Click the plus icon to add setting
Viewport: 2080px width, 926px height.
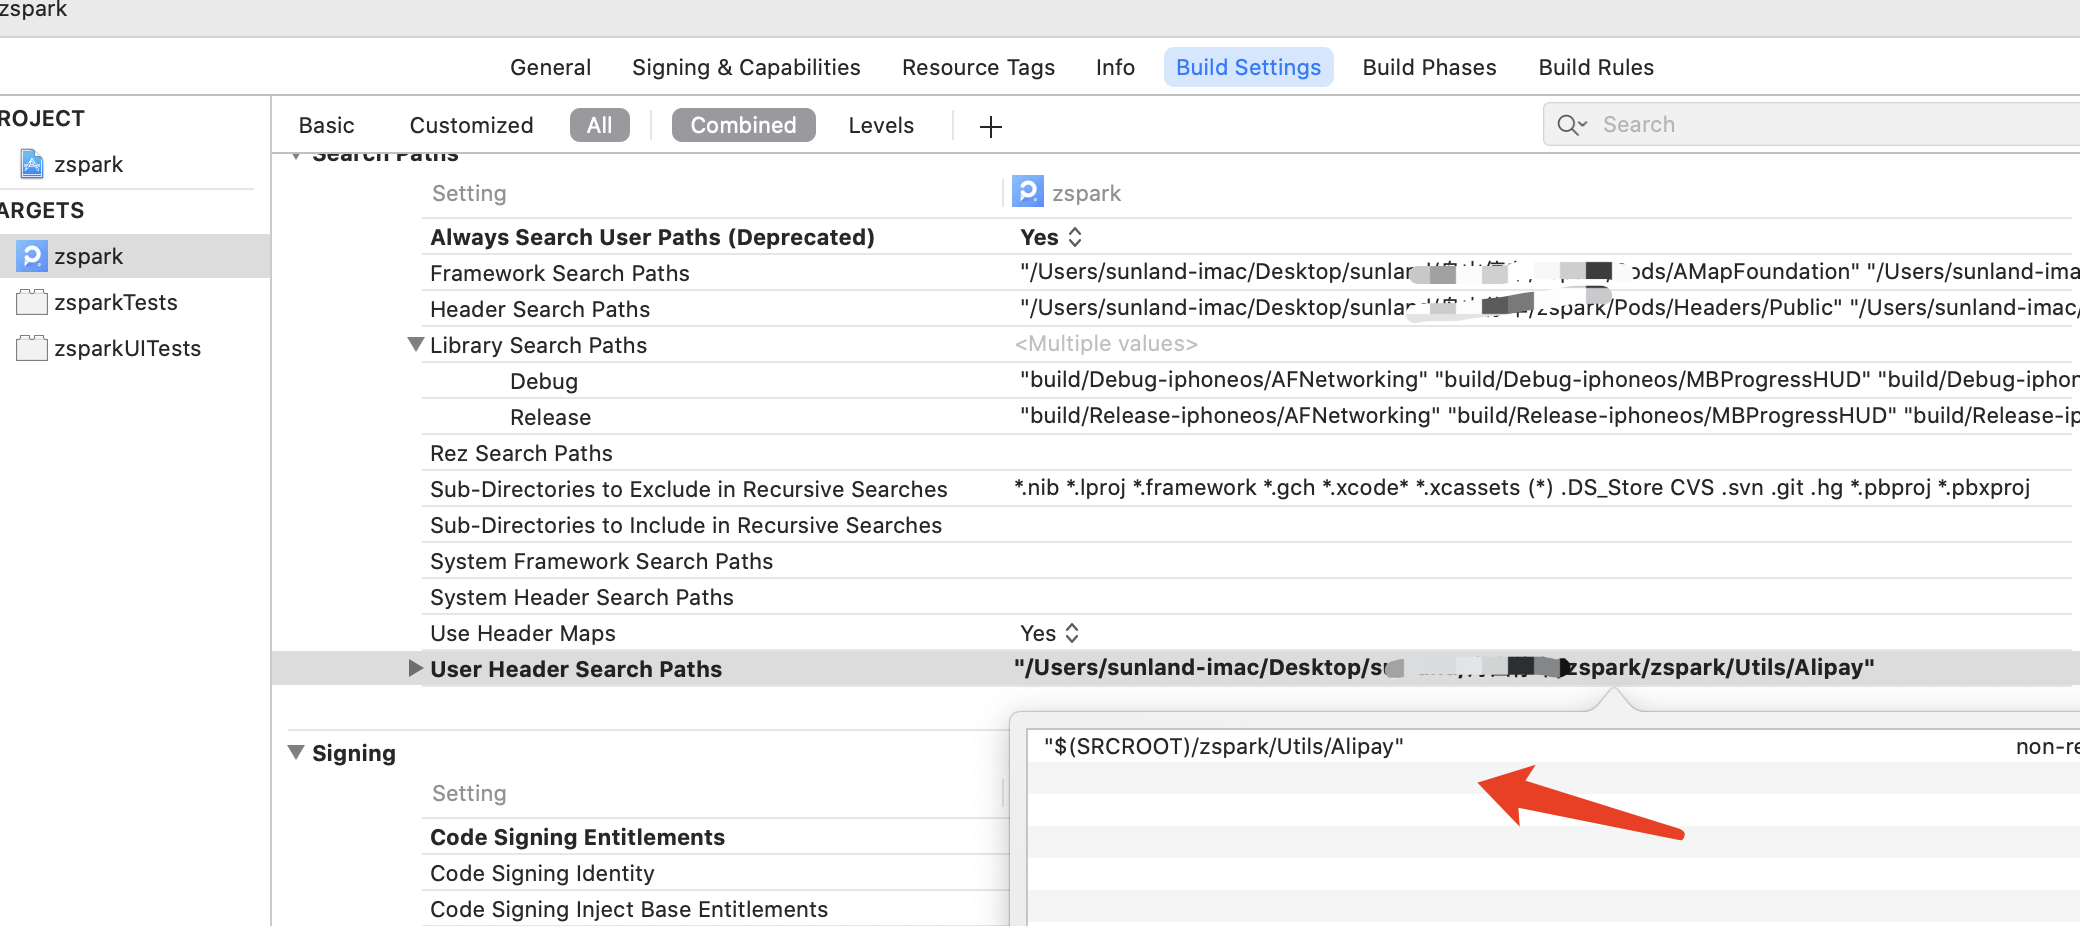pyautogui.click(x=990, y=126)
